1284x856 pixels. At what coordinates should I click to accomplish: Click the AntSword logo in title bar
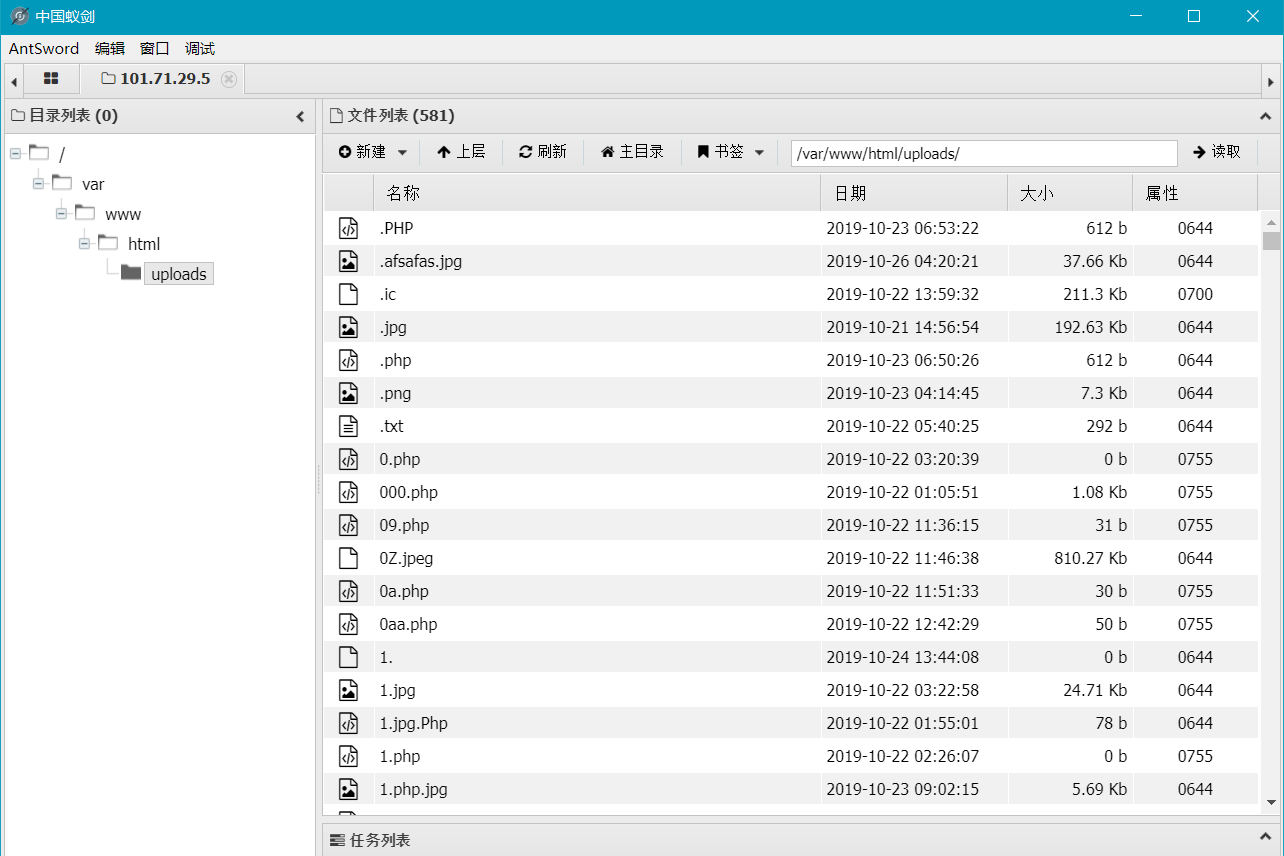19,16
